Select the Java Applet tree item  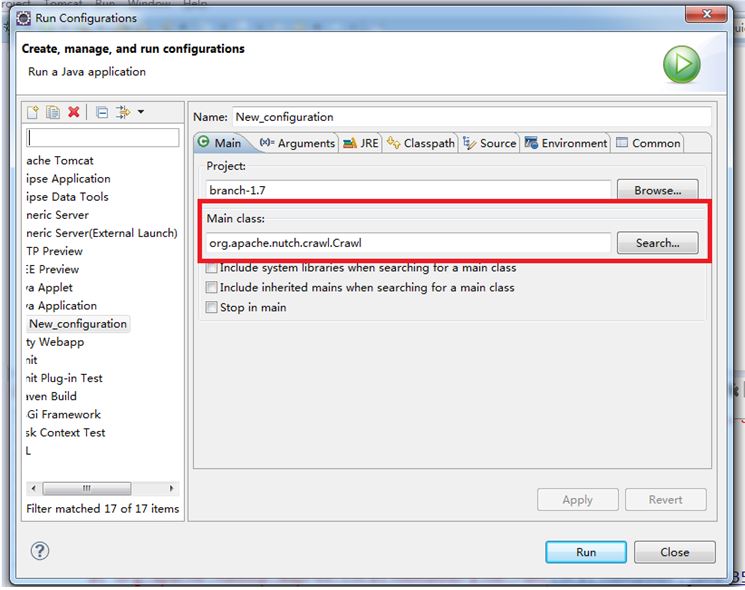(x=50, y=287)
